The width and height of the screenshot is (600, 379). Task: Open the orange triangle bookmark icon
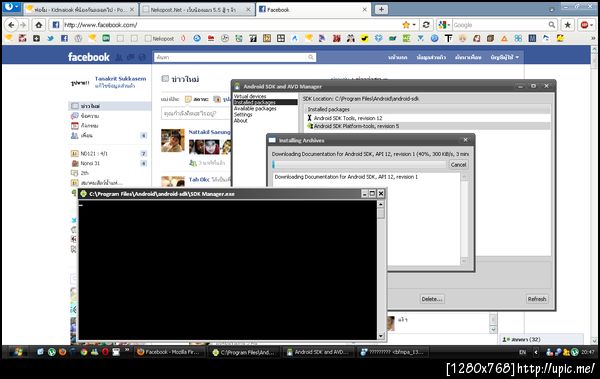tap(504, 38)
